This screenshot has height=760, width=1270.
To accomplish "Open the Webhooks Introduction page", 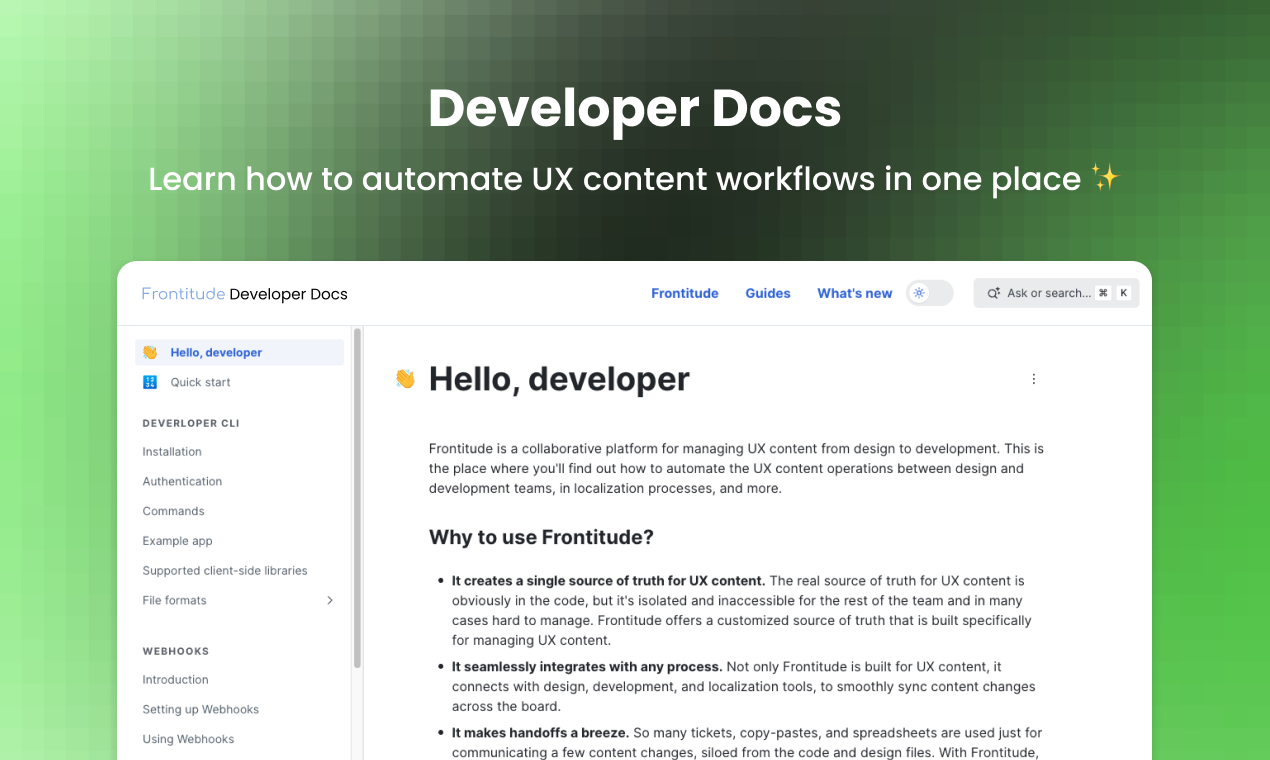I will click(175, 680).
